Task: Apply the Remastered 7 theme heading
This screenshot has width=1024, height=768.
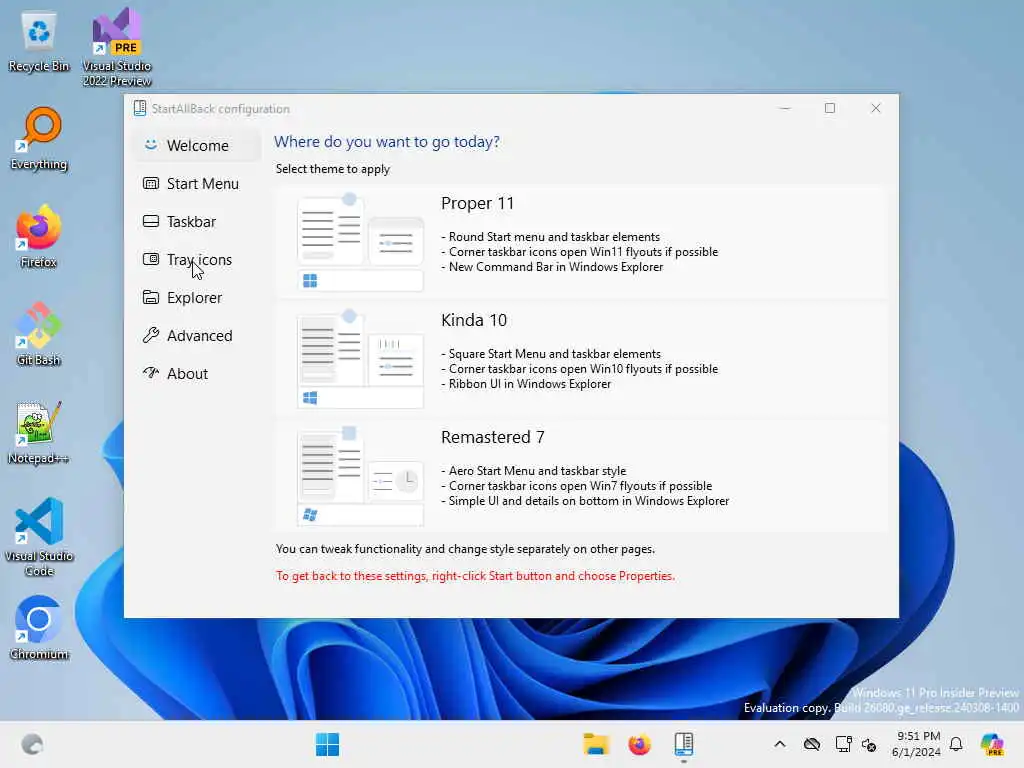Action: tap(492, 437)
